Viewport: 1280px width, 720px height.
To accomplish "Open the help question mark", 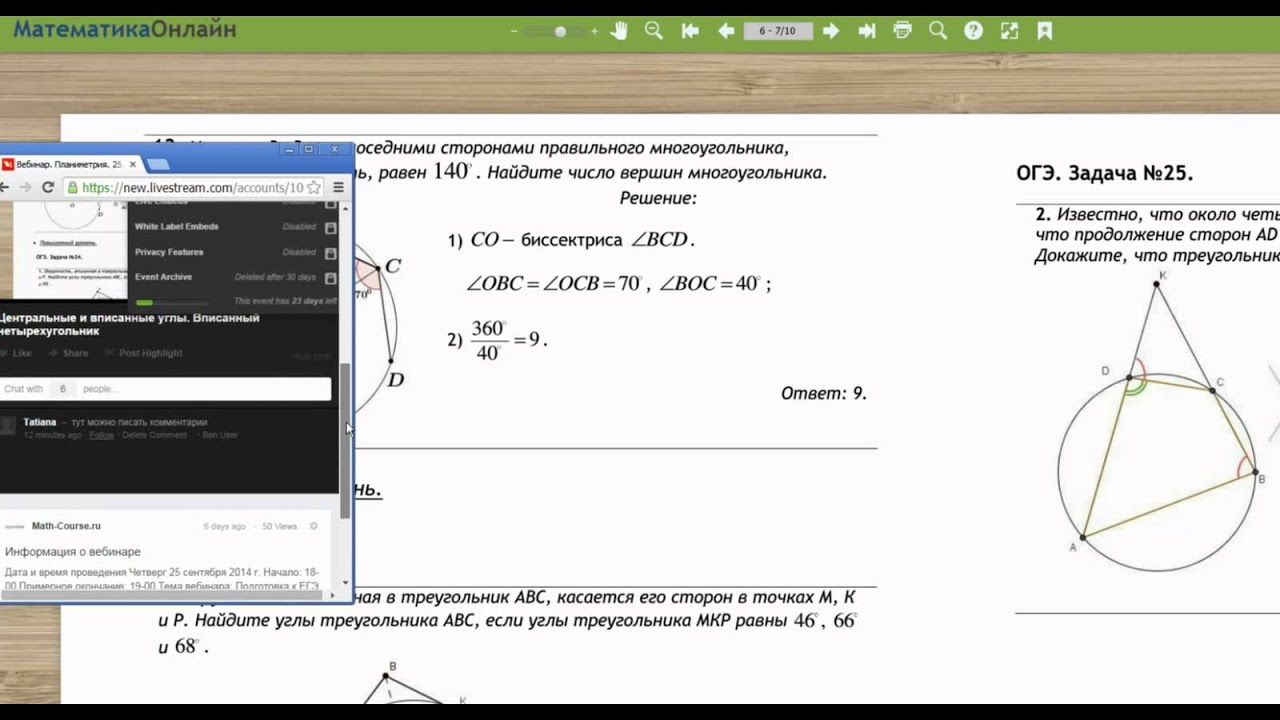I will [973, 31].
